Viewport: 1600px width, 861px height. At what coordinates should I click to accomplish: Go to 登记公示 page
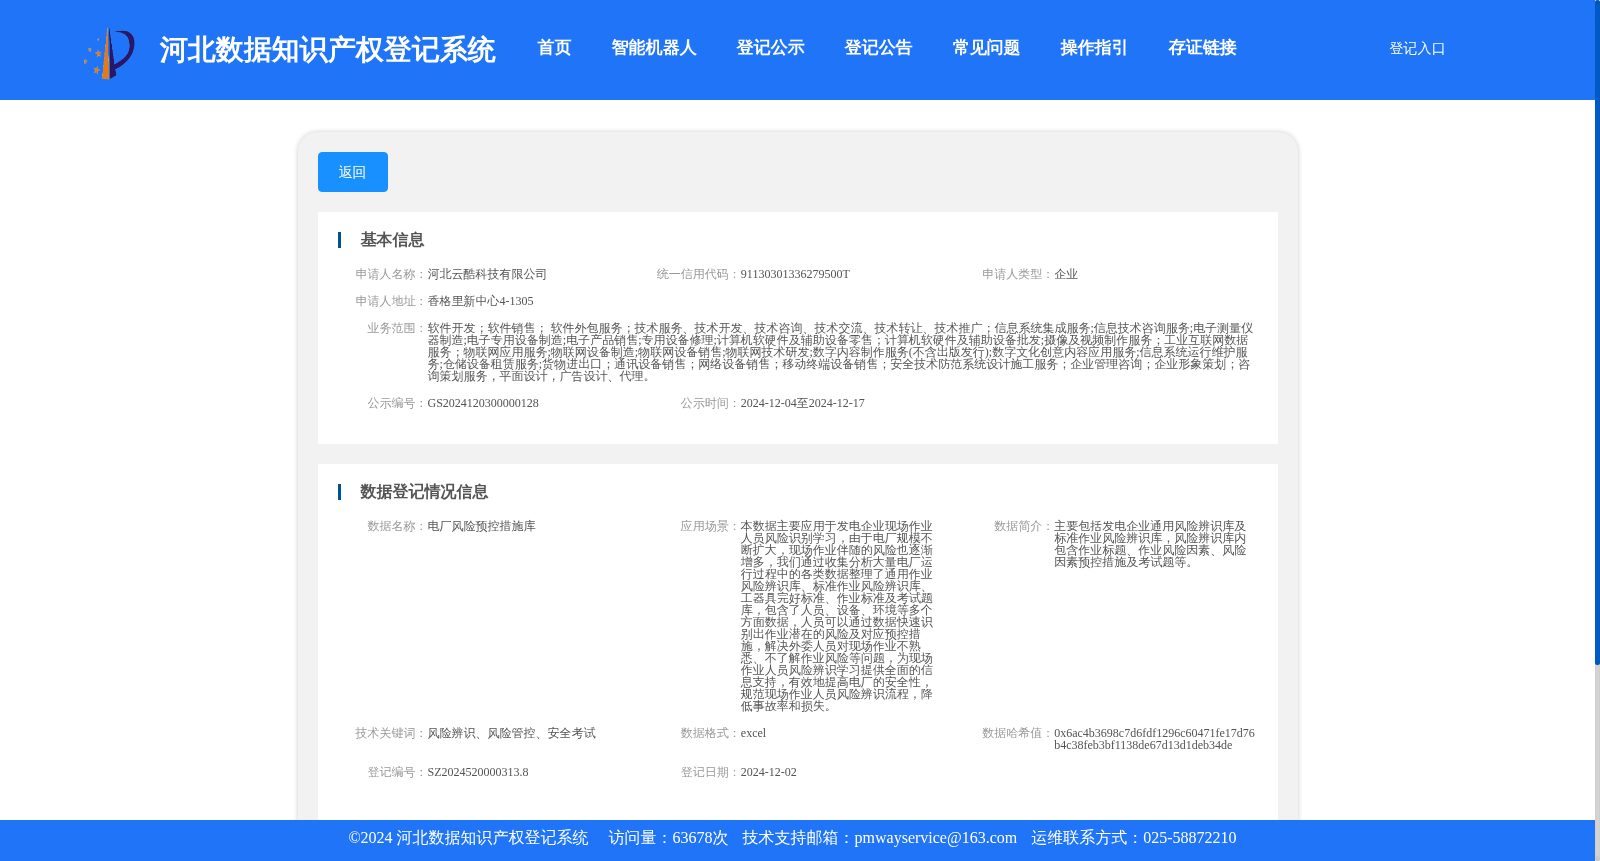click(770, 48)
